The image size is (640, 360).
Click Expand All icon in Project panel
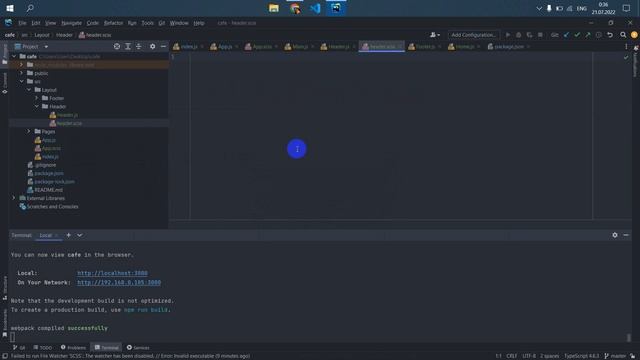tap(128, 47)
